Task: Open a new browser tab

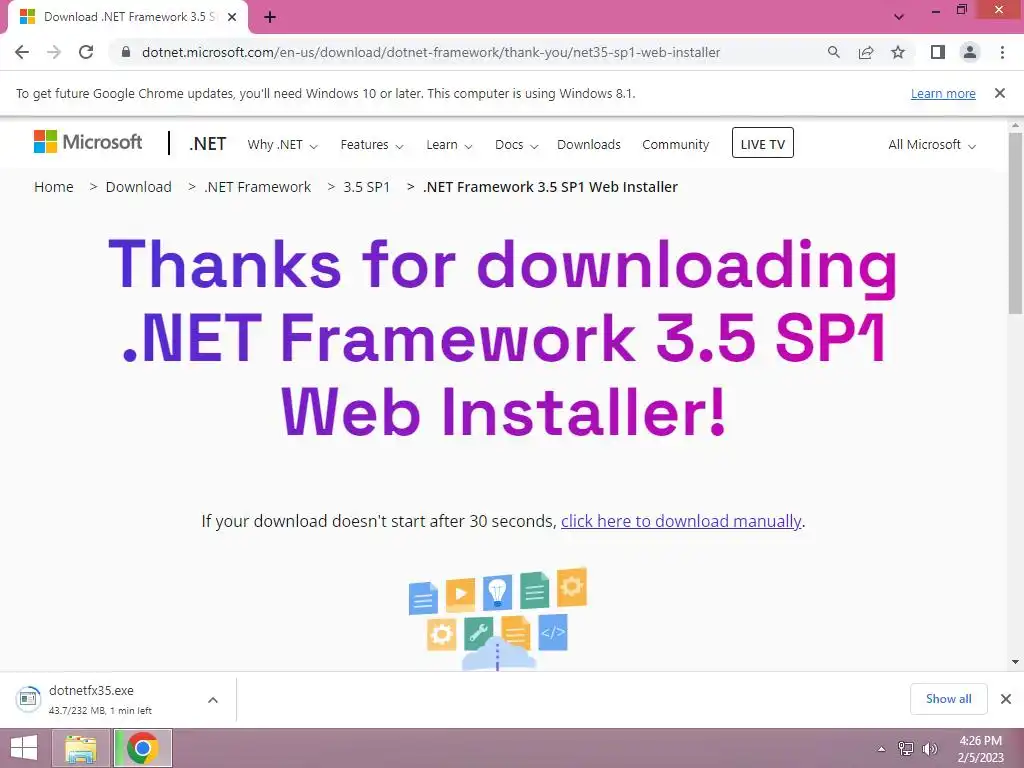Action: click(x=270, y=17)
